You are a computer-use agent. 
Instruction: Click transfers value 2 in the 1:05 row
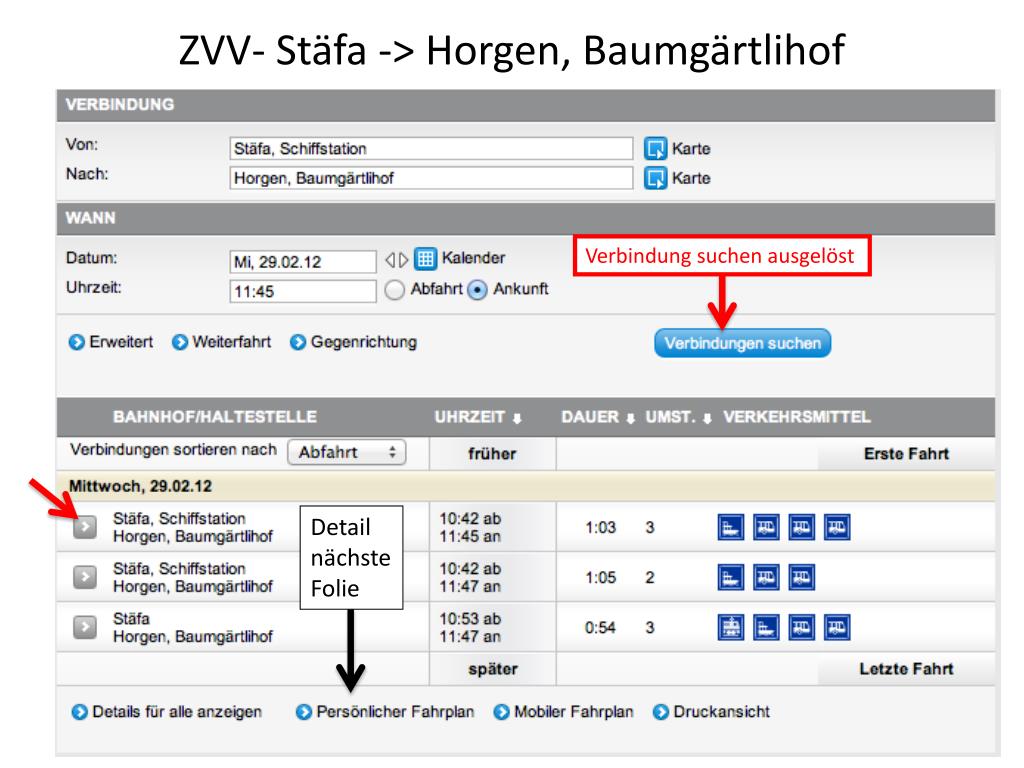(650, 577)
